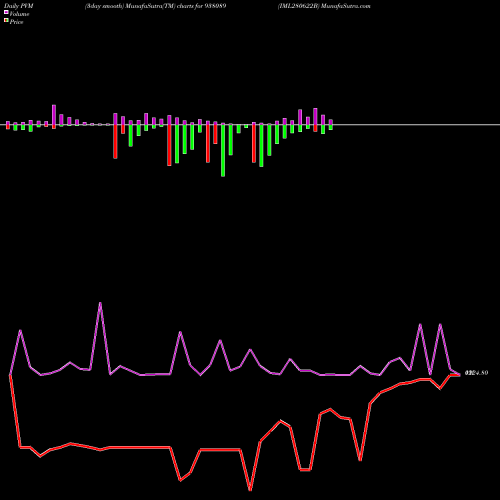The width and height of the screenshot is (500, 500).
Task: Click the Price legend color swatch
Action: pos(6,21)
